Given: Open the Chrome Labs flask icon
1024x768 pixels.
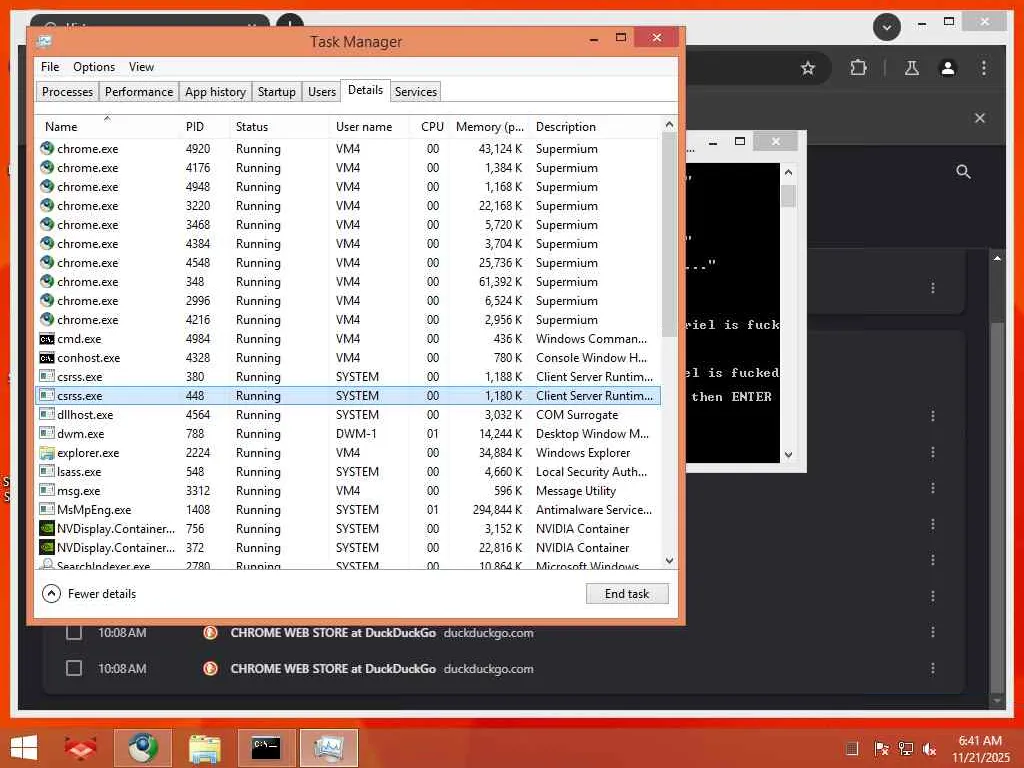Looking at the screenshot, I should pos(912,68).
